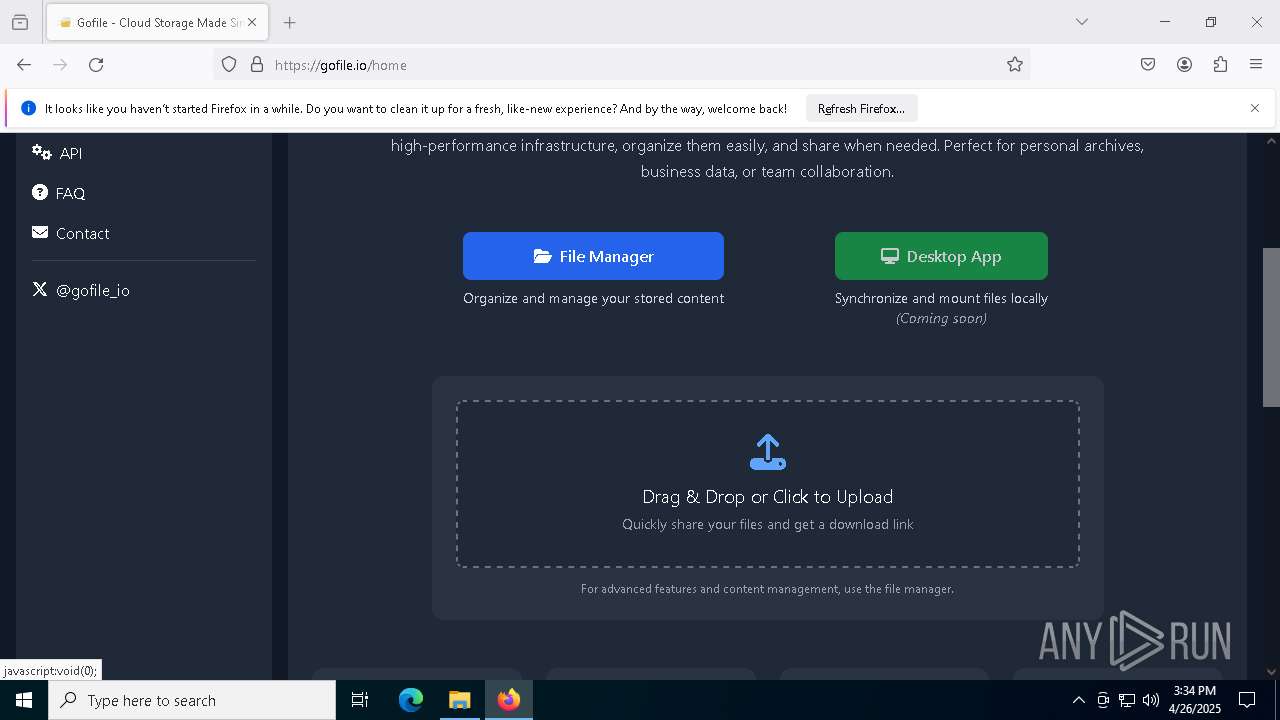Click 'Synchronize and mount files locally' text
This screenshot has height=720, width=1280.
click(x=941, y=298)
